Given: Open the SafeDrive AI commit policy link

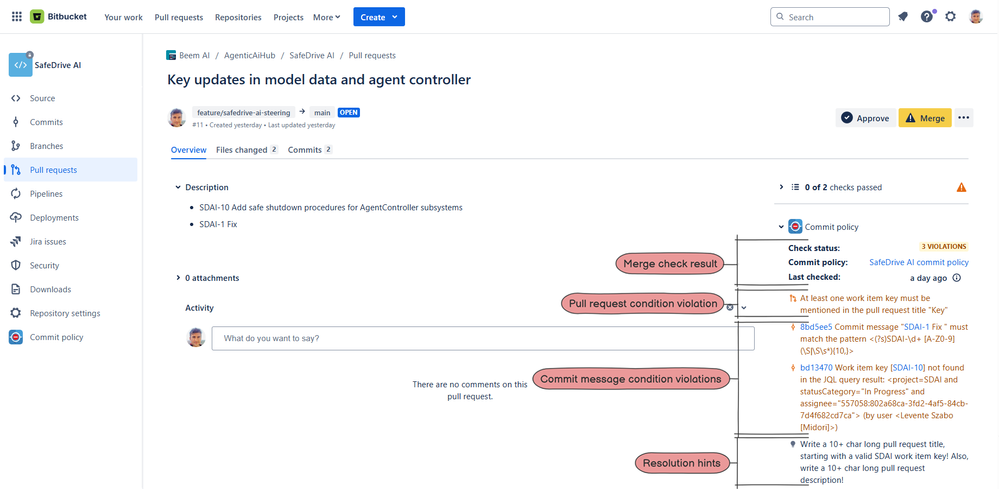Looking at the screenshot, I should coord(919,262).
